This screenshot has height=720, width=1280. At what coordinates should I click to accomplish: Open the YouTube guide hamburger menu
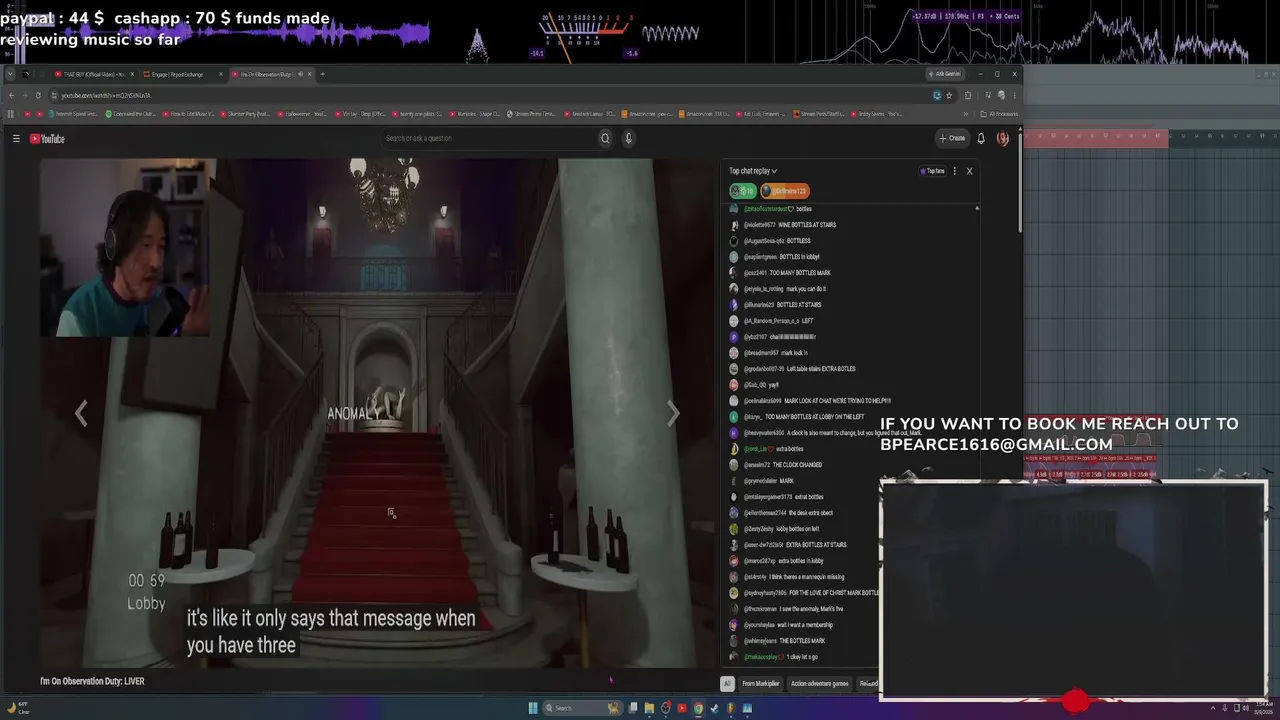point(16,139)
